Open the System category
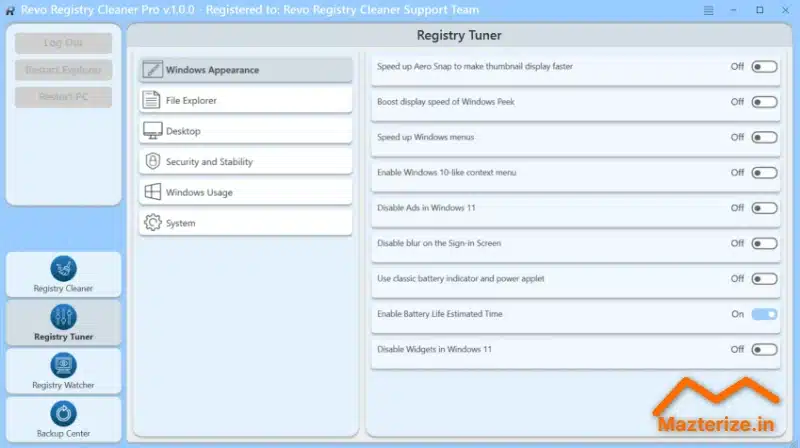The image size is (800, 448). pos(245,222)
